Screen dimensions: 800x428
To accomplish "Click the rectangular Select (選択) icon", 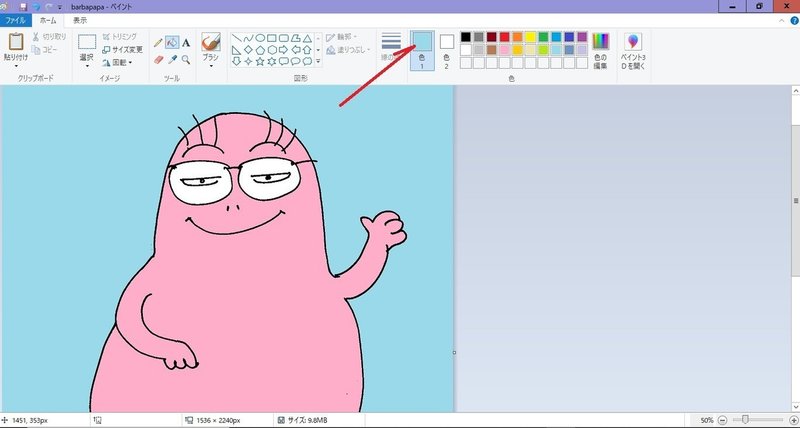I will (x=87, y=42).
